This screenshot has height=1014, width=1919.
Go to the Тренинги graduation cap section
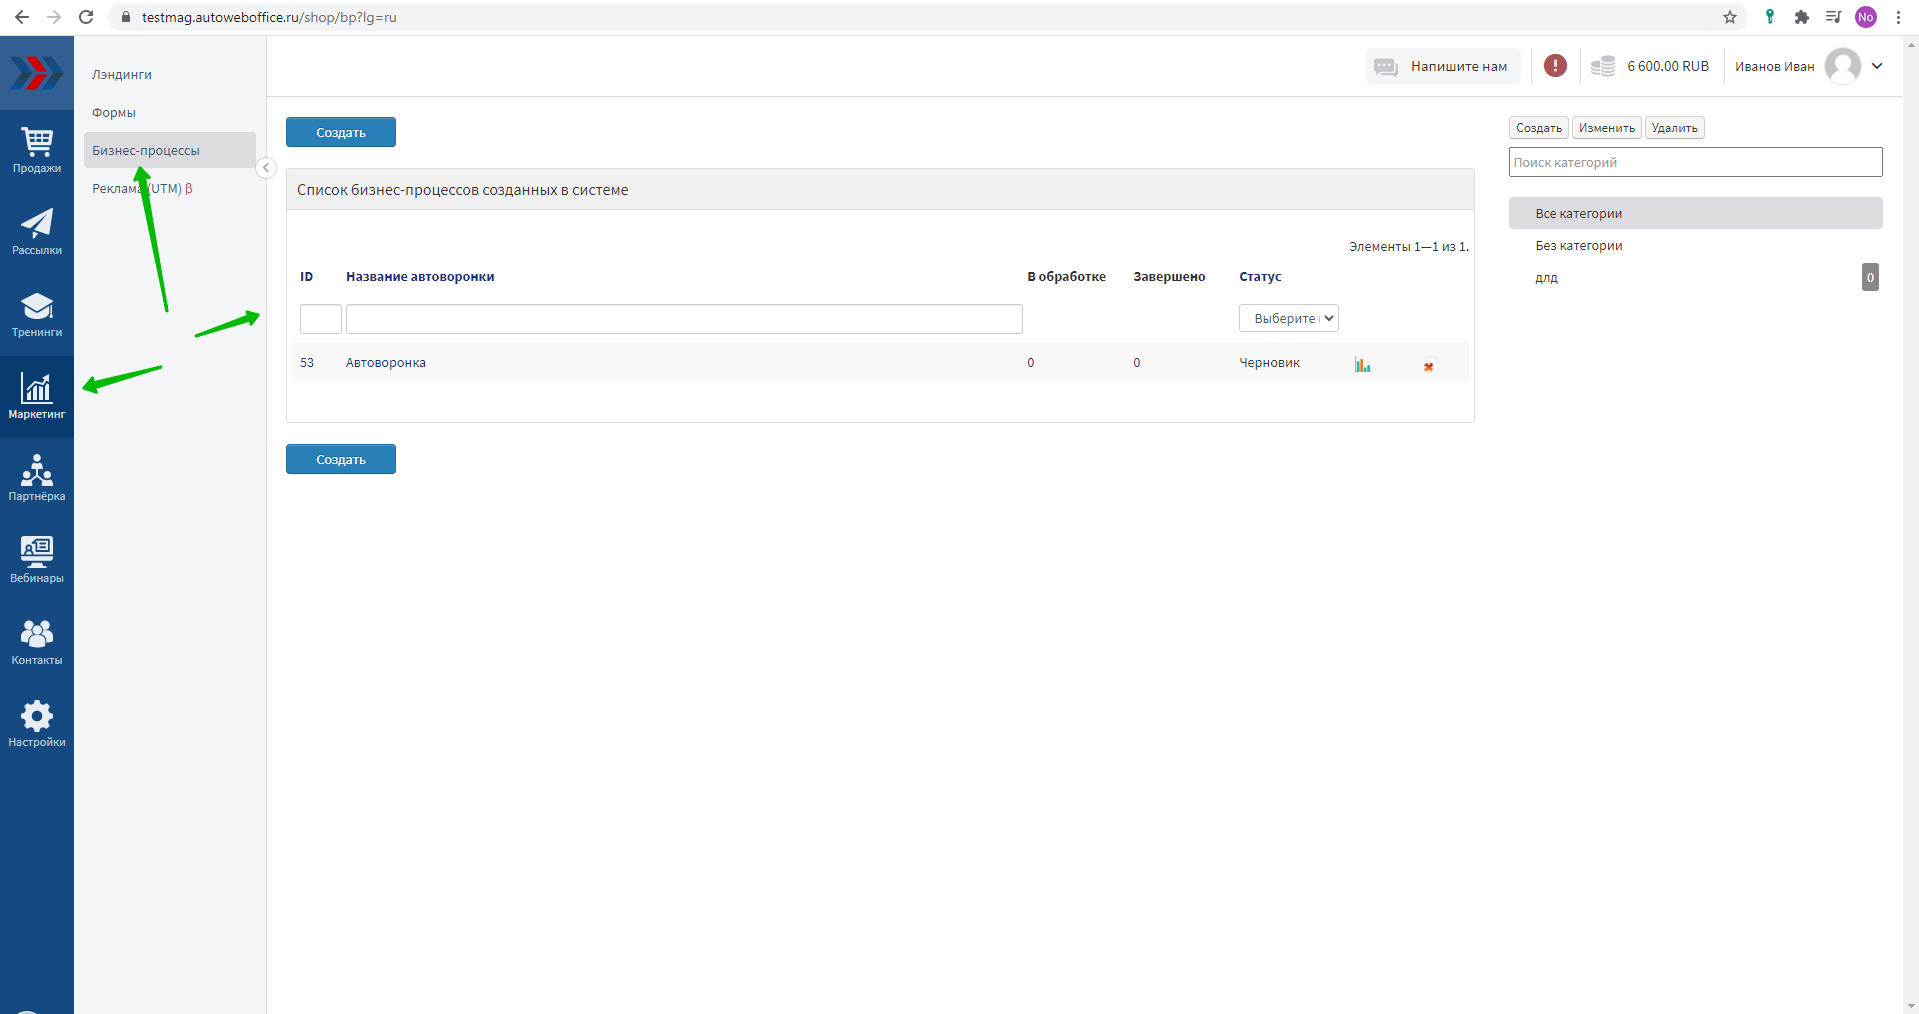pyautogui.click(x=37, y=314)
